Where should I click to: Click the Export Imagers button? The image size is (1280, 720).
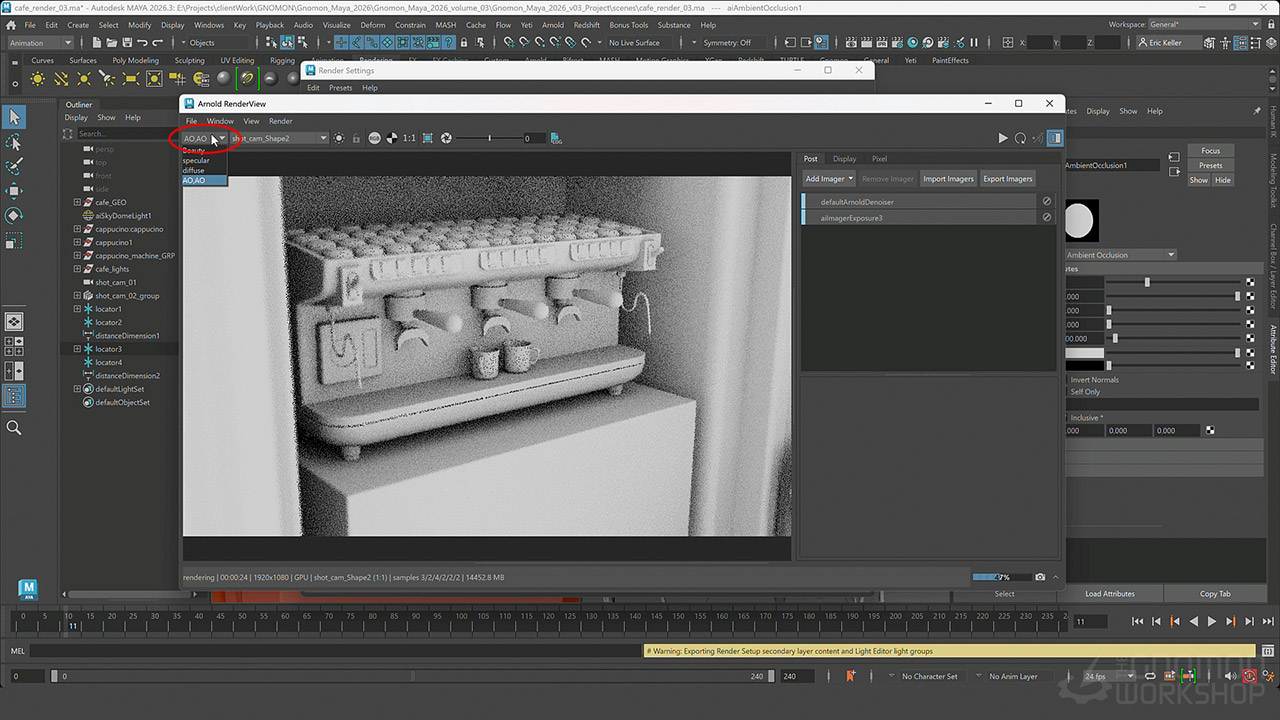tap(1007, 179)
